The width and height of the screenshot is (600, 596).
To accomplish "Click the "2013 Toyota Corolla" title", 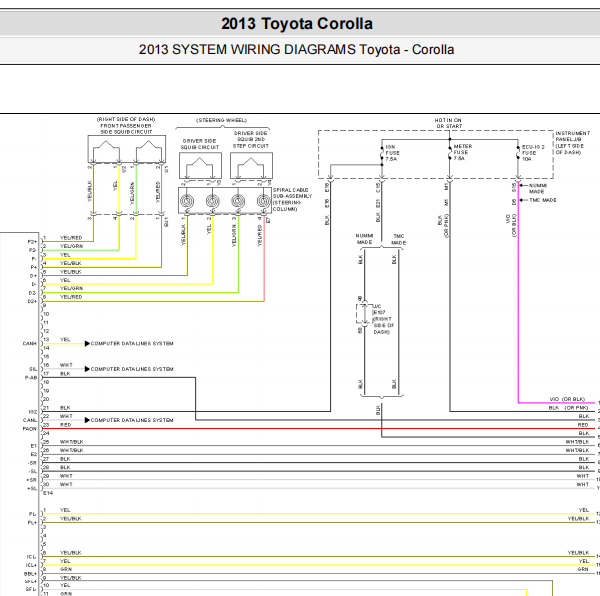I will tap(297, 24).
